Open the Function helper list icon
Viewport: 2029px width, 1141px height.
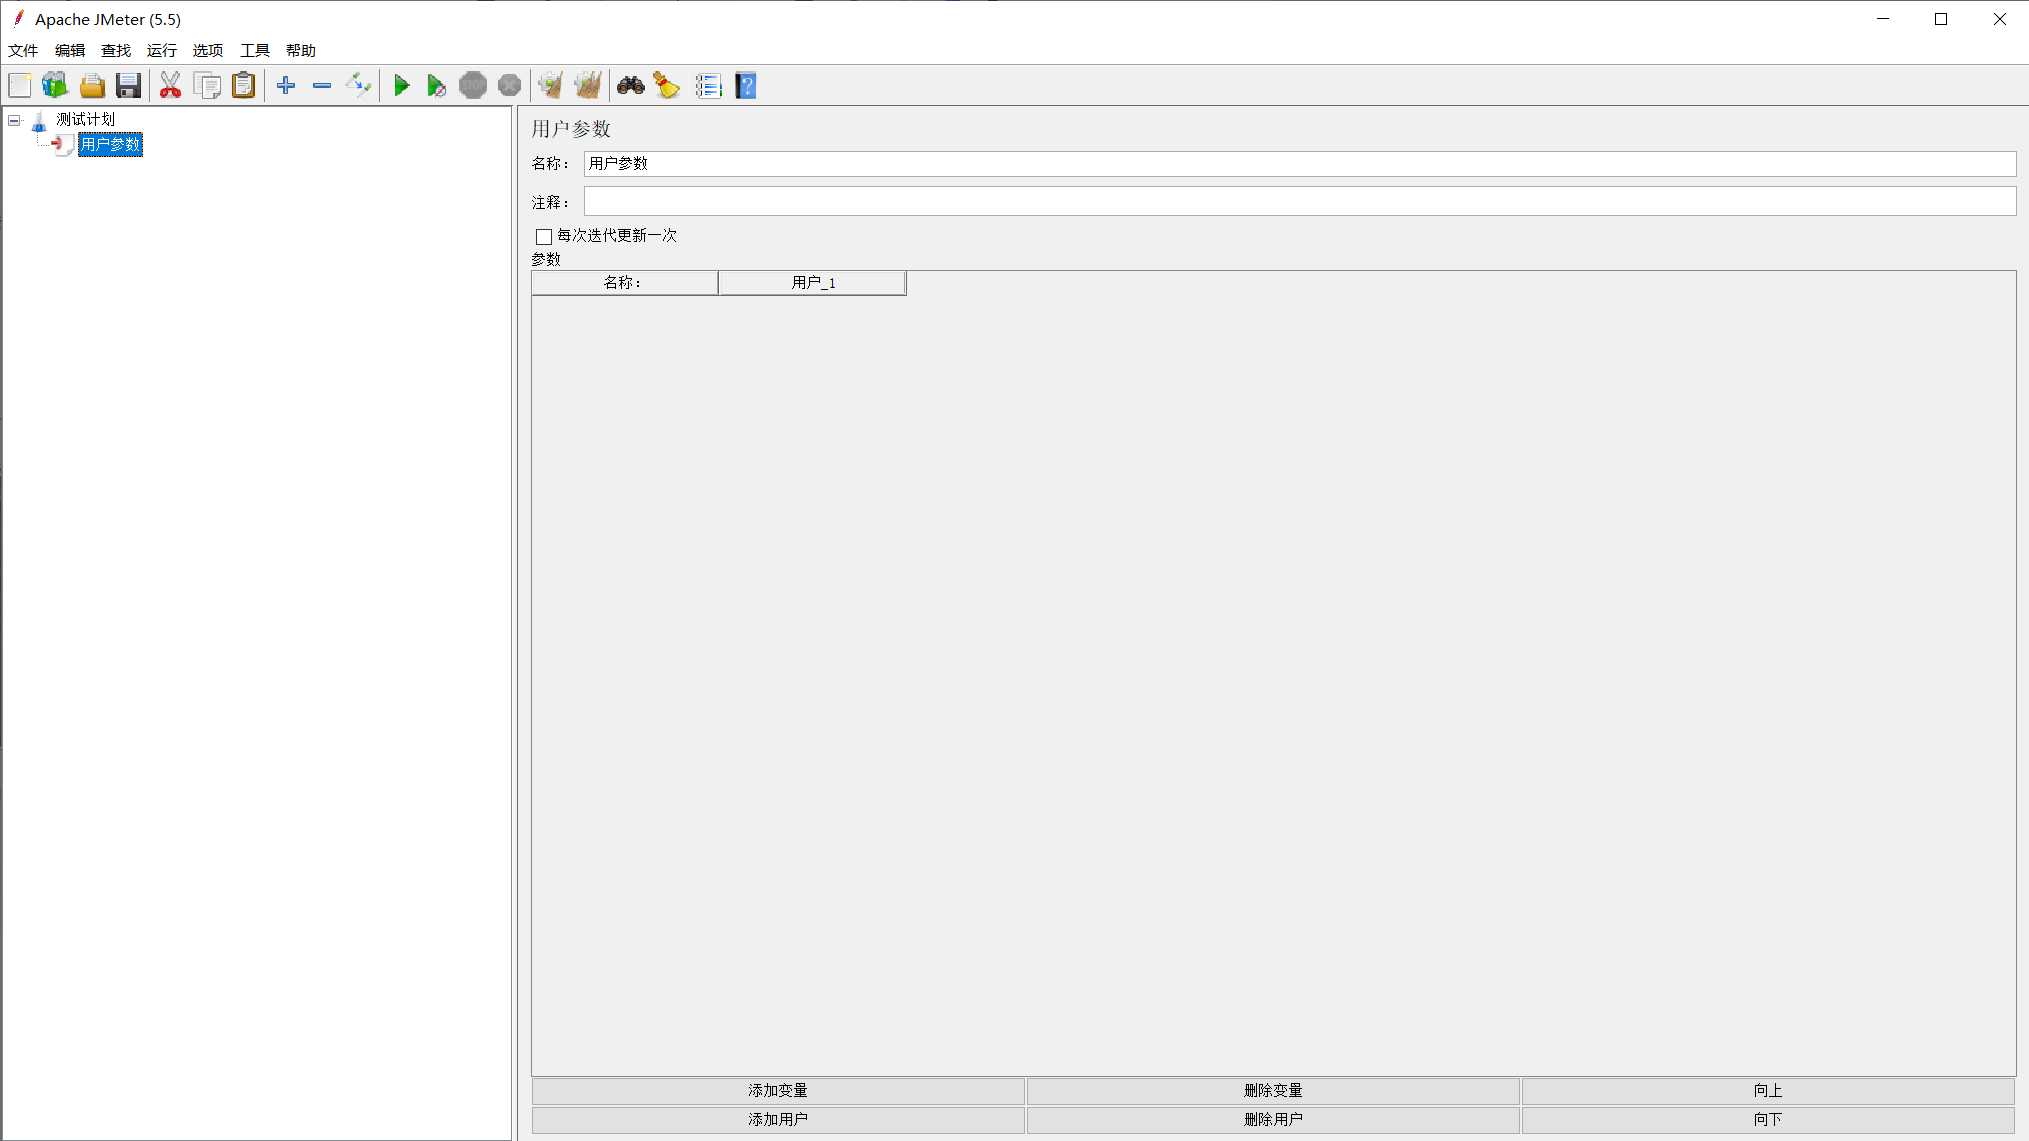[x=708, y=86]
